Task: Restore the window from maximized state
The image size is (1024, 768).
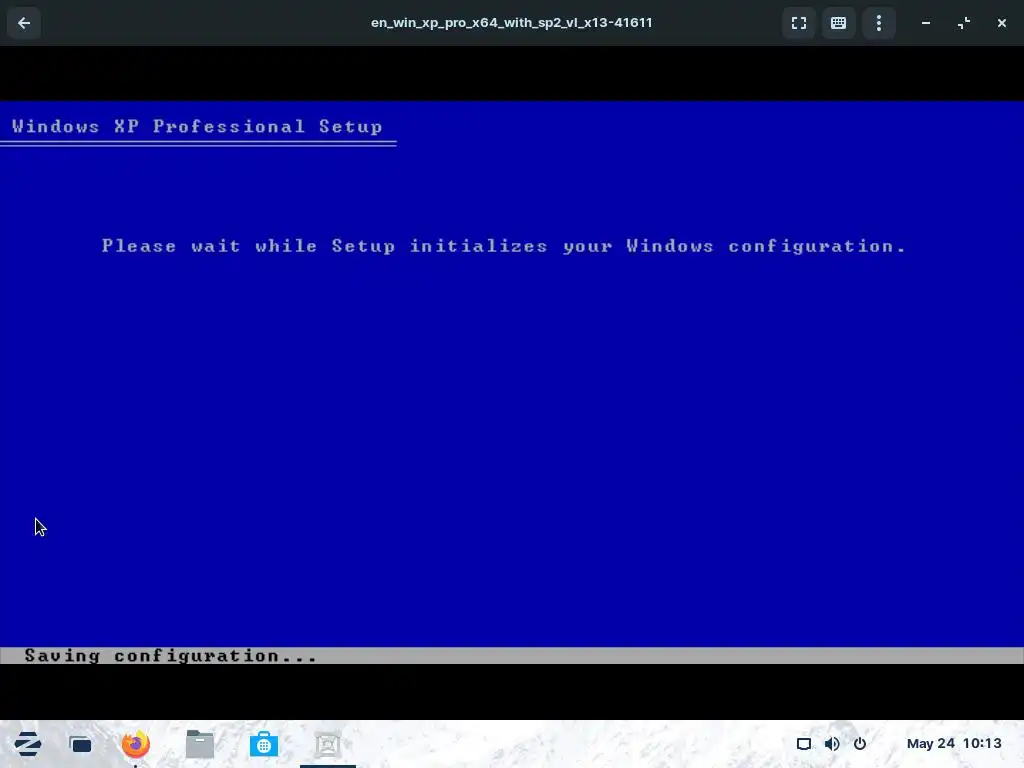Action: click(964, 23)
